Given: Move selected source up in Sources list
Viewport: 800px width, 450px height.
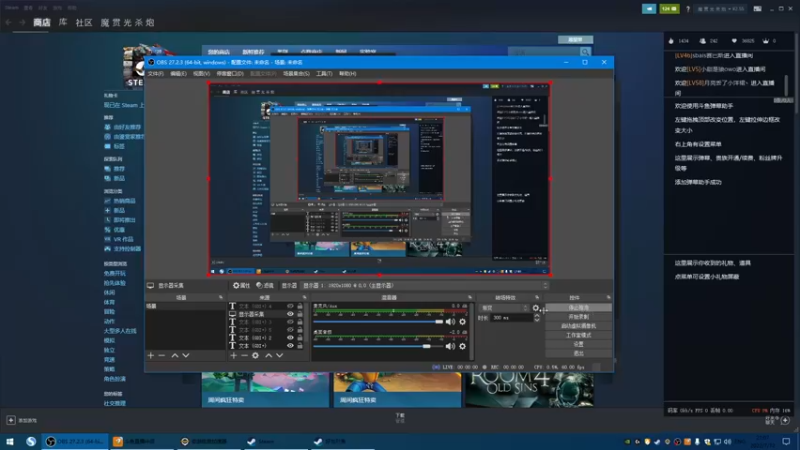Looking at the screenshot, I should tap(268, 356).
